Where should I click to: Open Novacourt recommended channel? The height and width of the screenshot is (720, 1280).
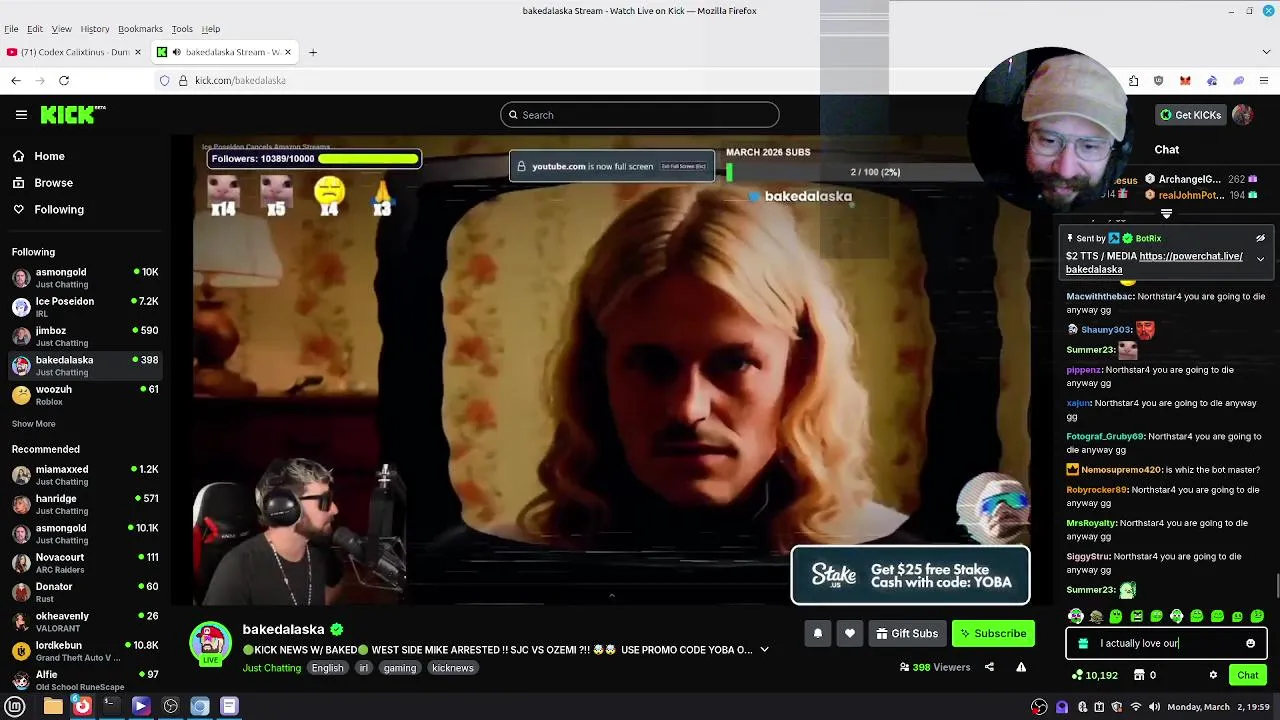tap(85, 563)
